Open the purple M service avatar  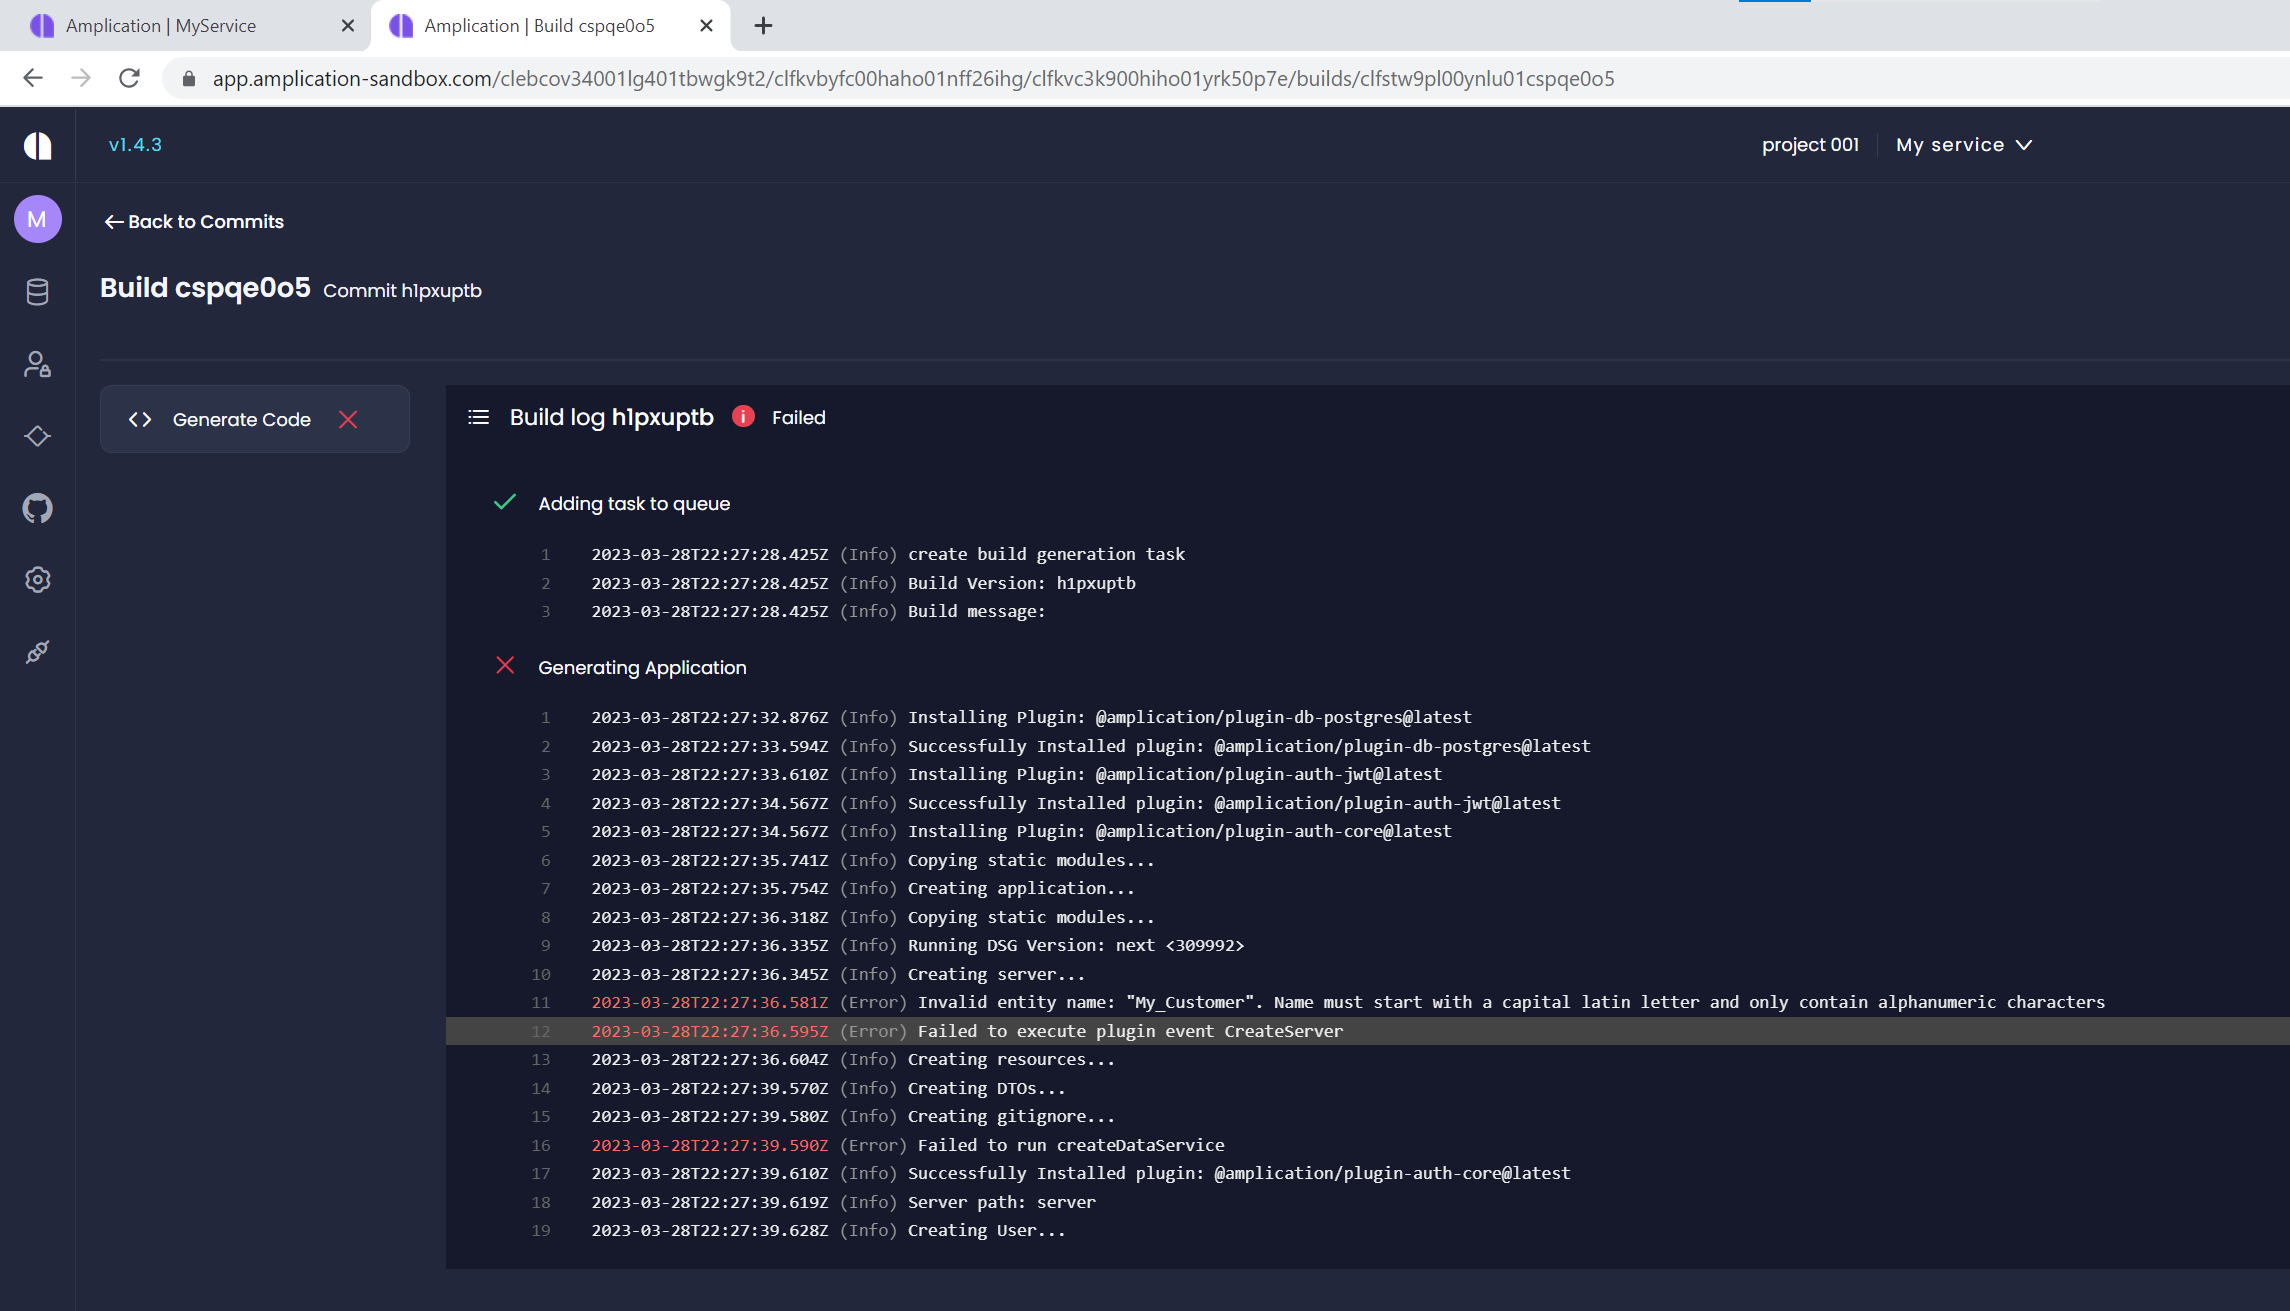(x=37, y=219)
